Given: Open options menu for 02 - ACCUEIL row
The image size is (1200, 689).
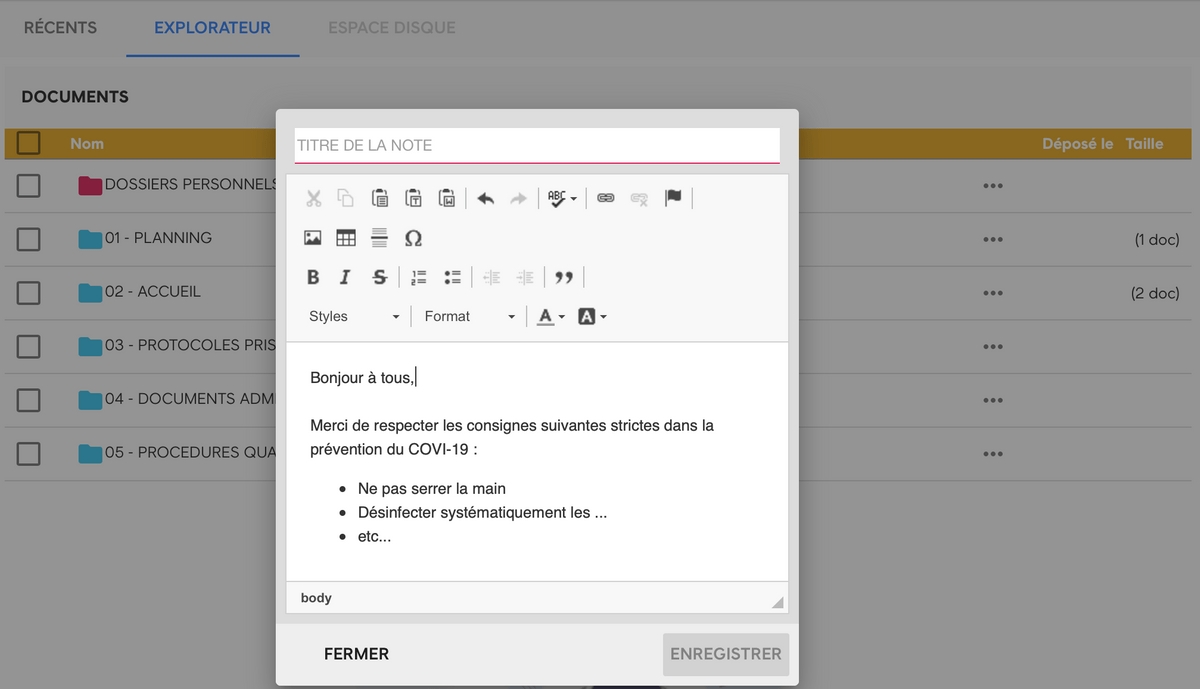Looking at the screenshot, I should click(x=992, y=293).
